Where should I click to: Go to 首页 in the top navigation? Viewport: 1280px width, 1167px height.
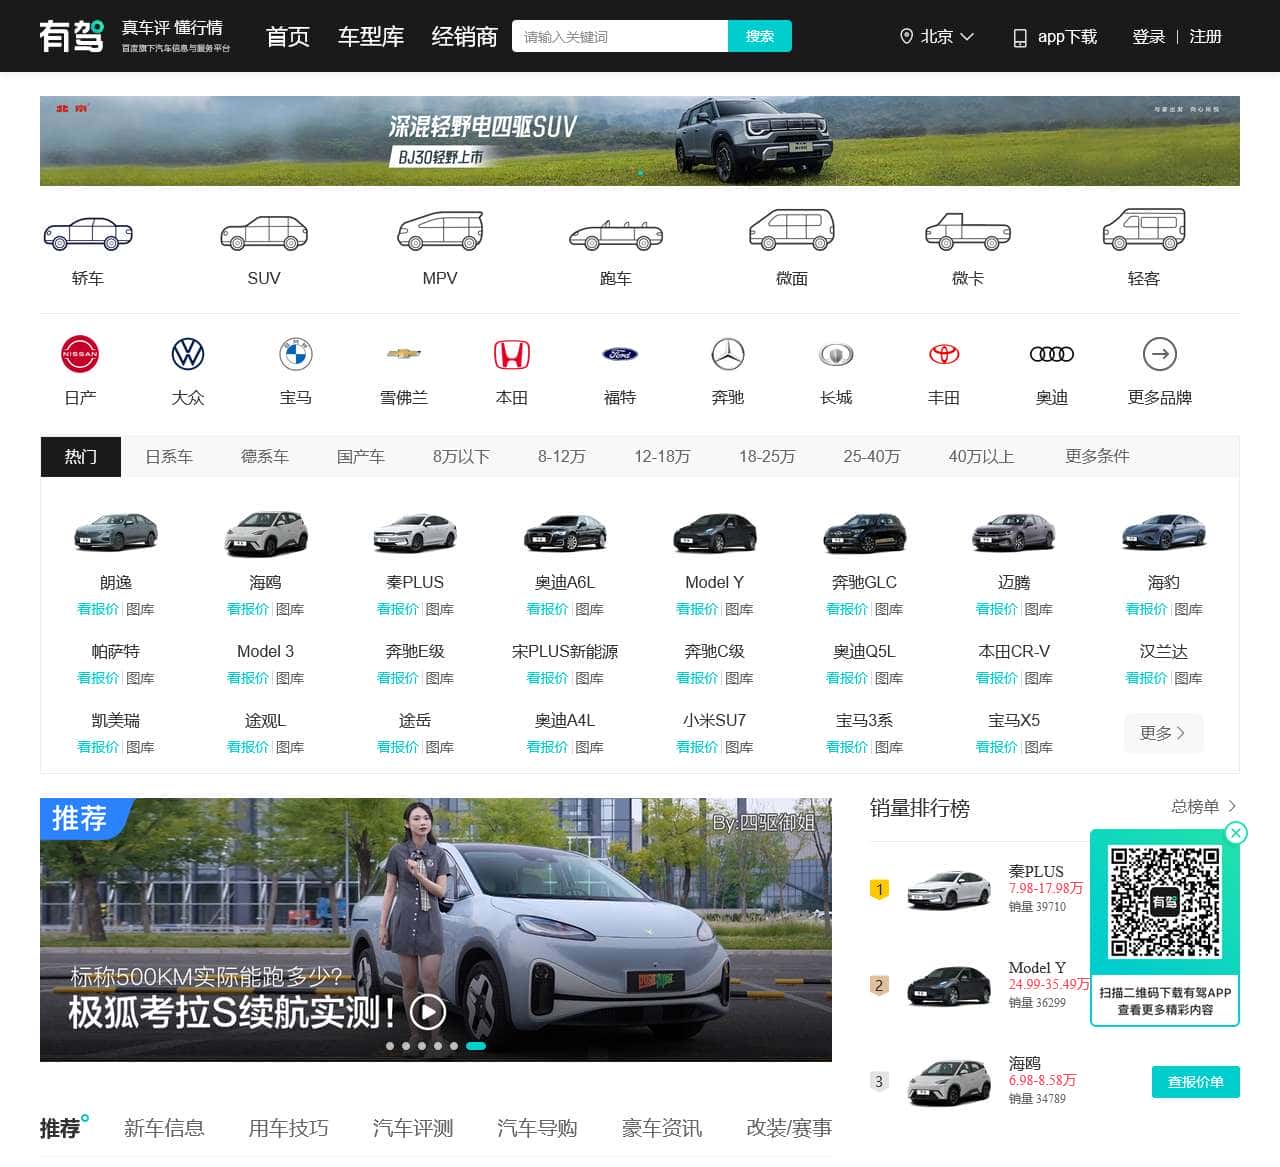pos(288,36)
